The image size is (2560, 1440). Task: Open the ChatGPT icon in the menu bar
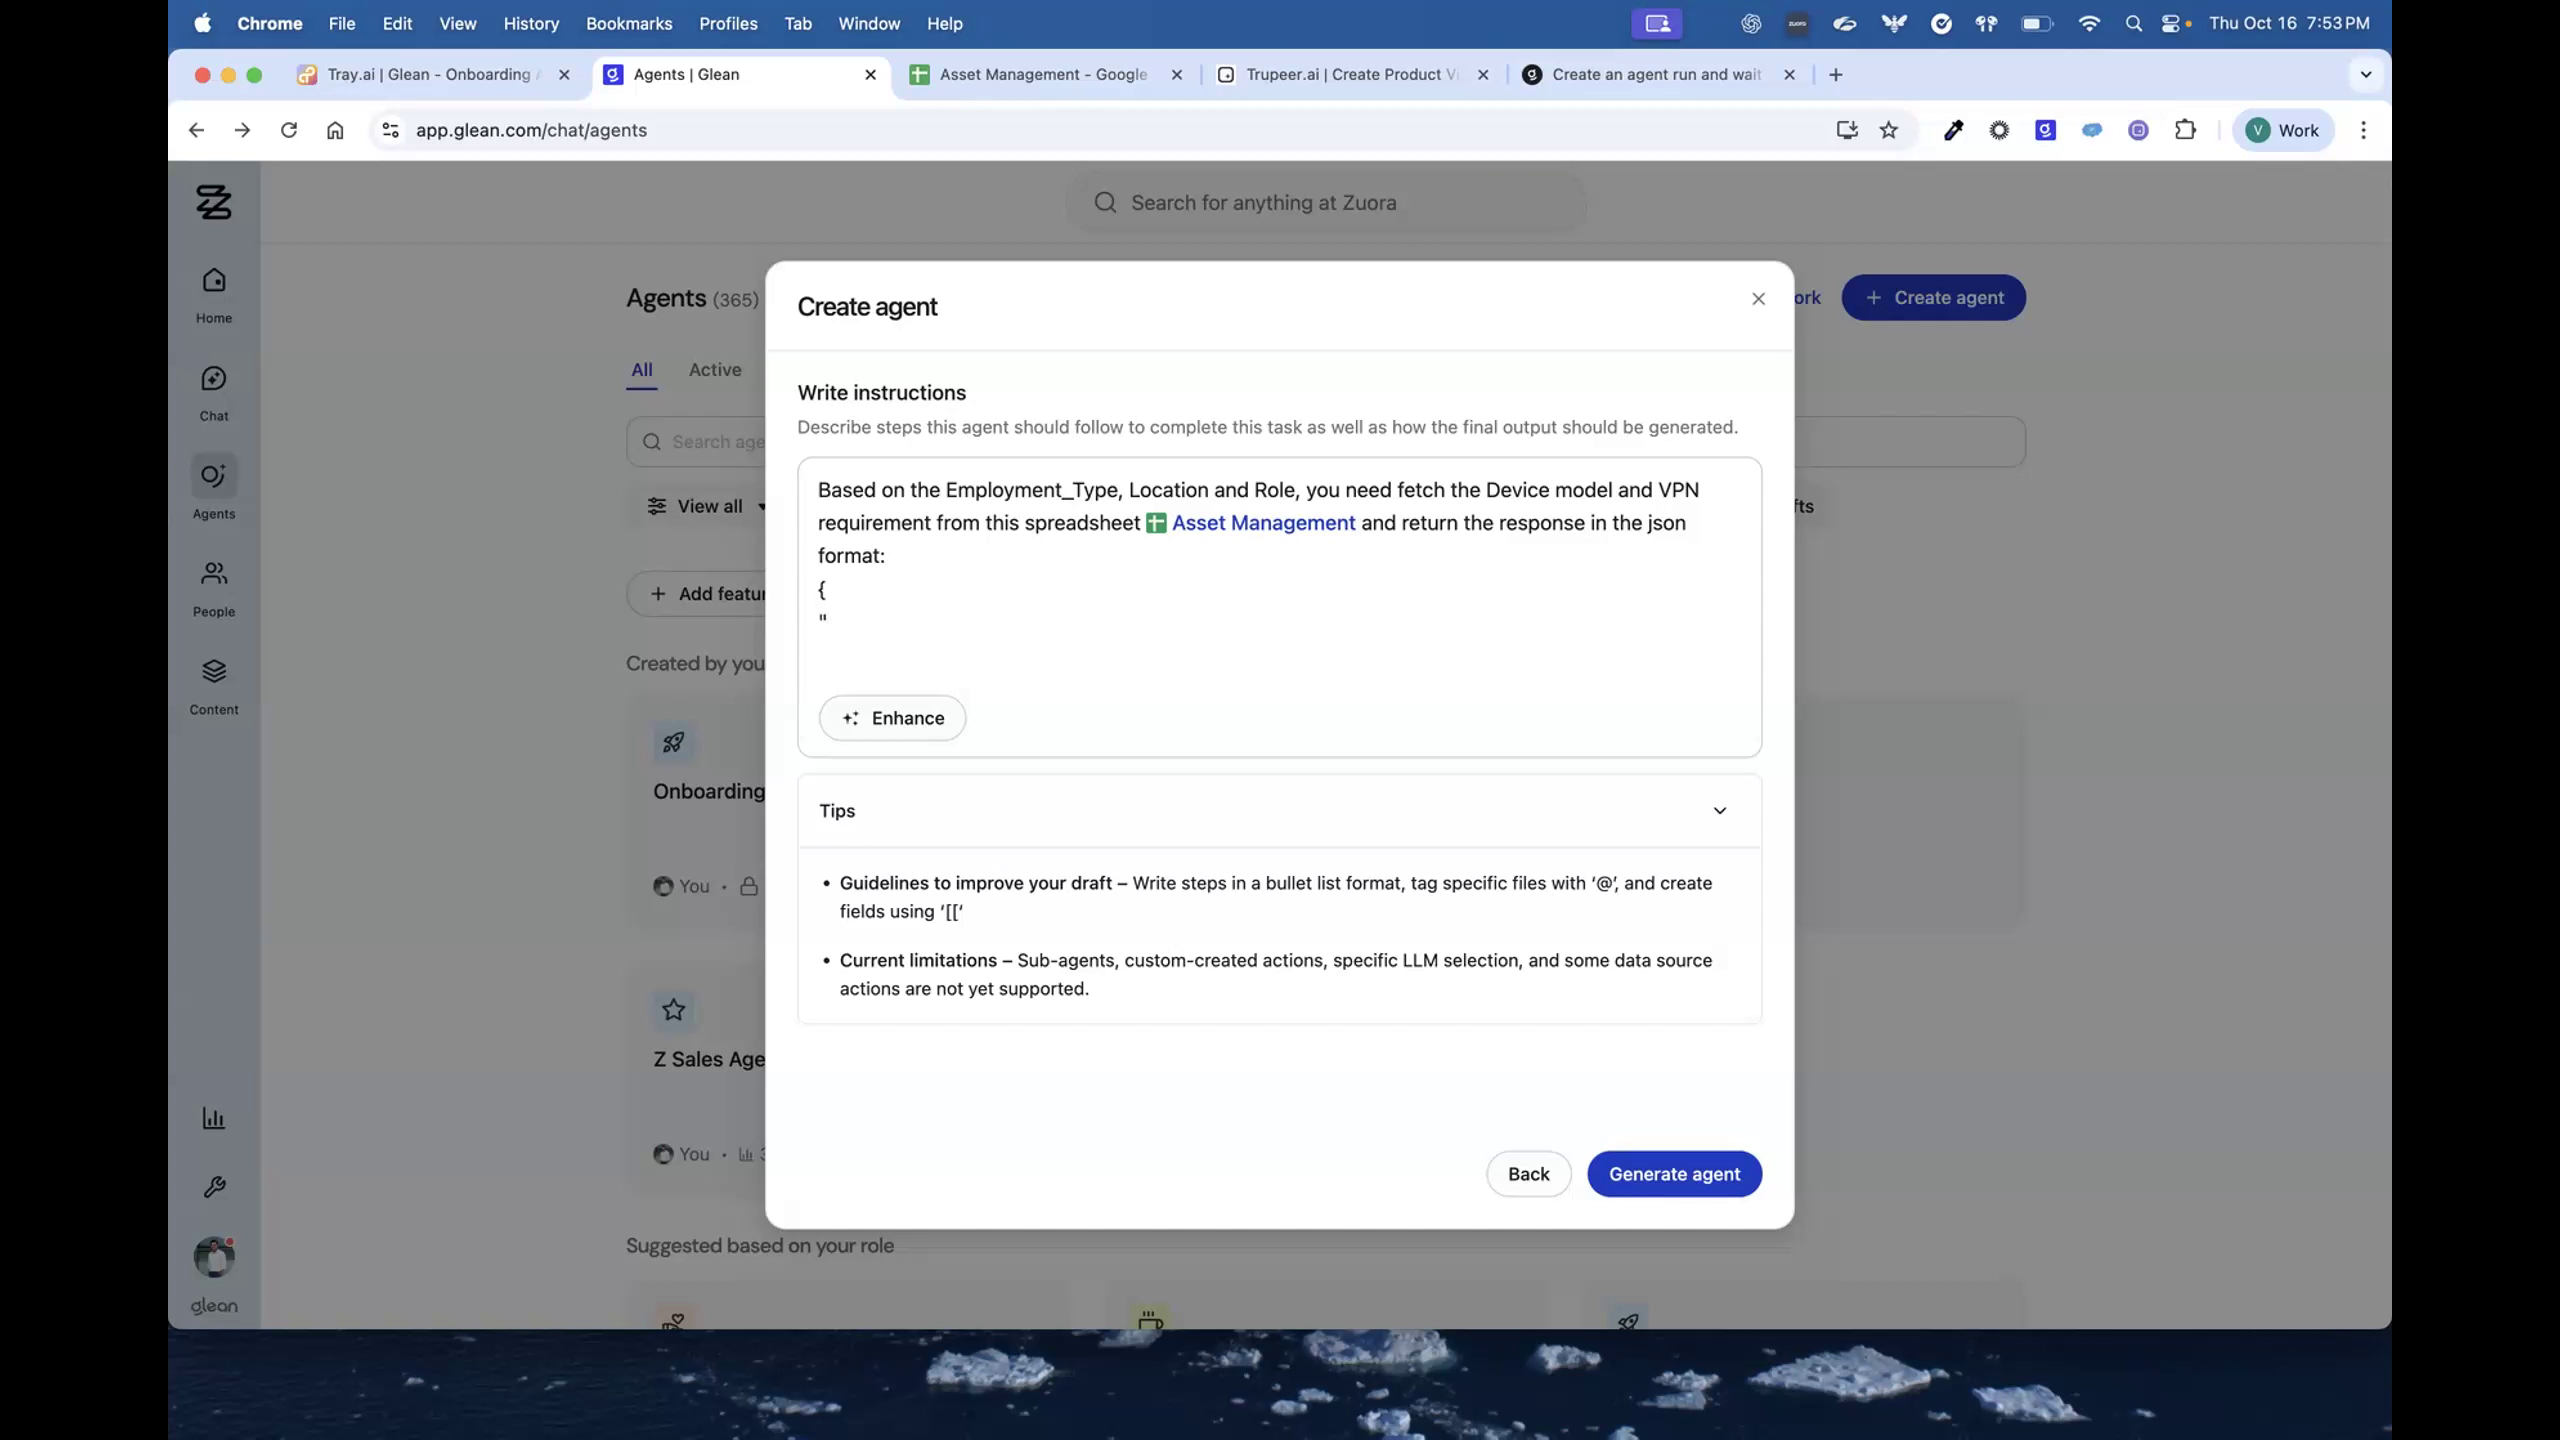click(x=1750, y=23)
